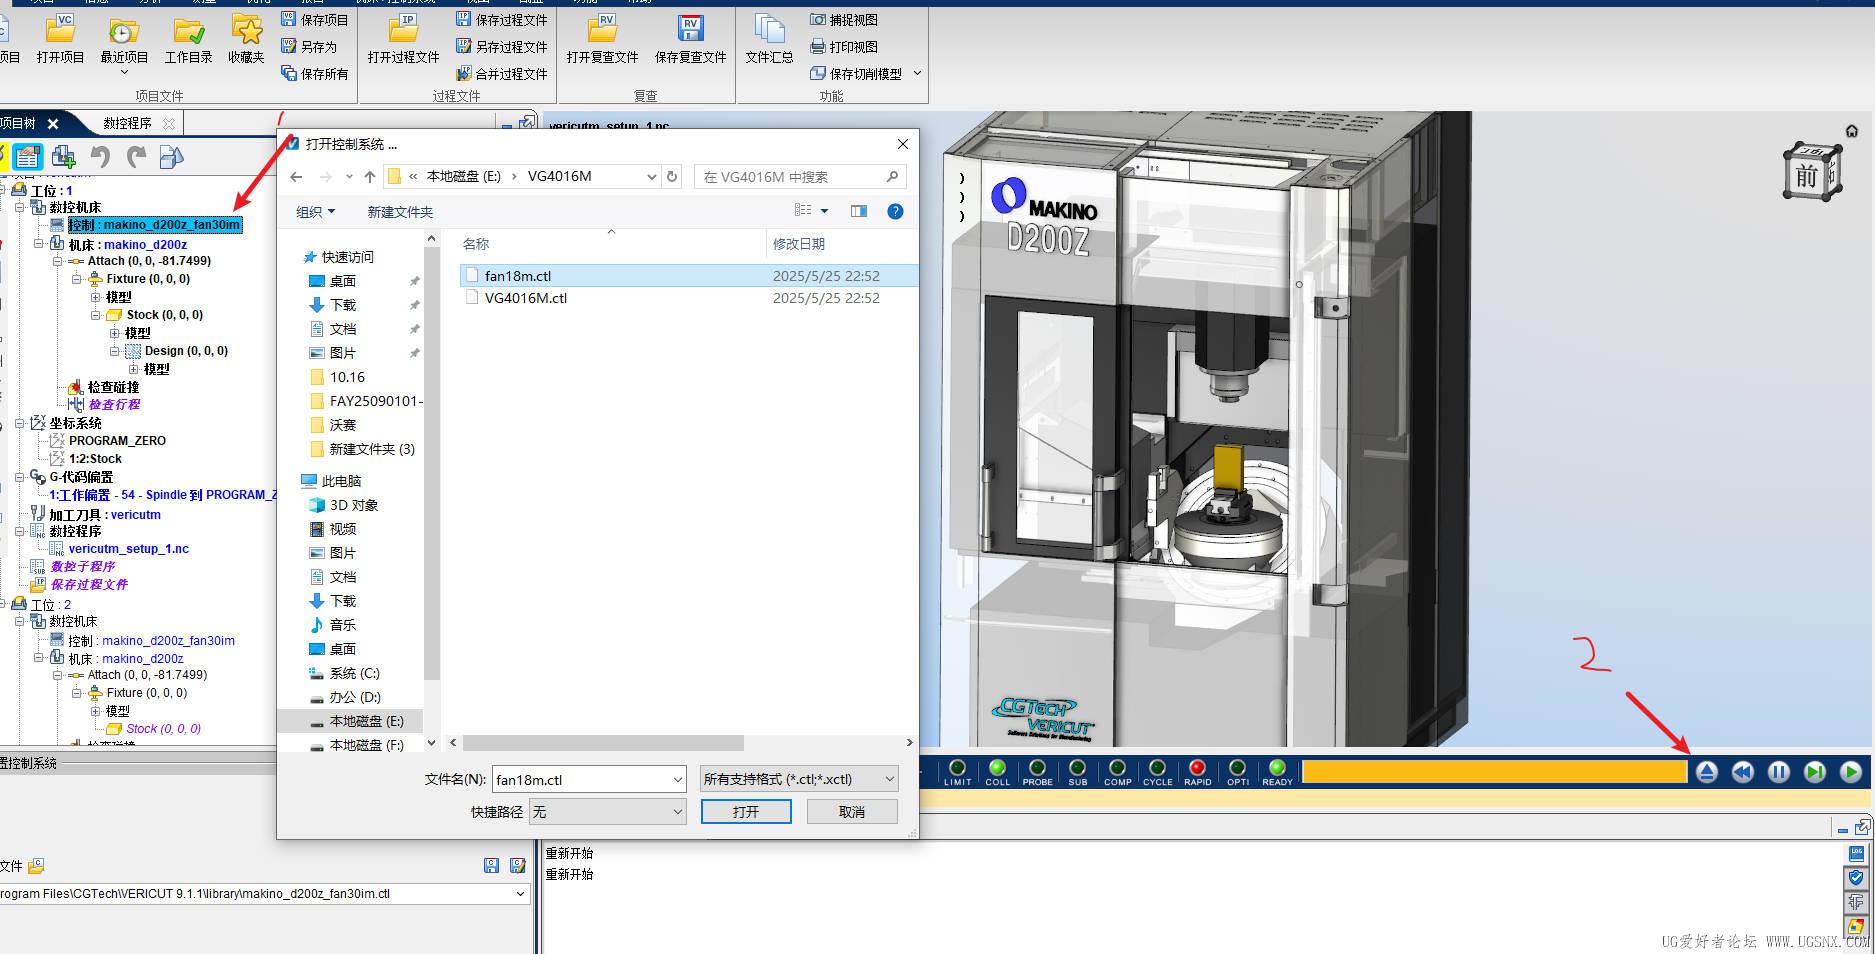
Task: Open the 快捷路径 dropdown
Action: [x=607, y=812]
